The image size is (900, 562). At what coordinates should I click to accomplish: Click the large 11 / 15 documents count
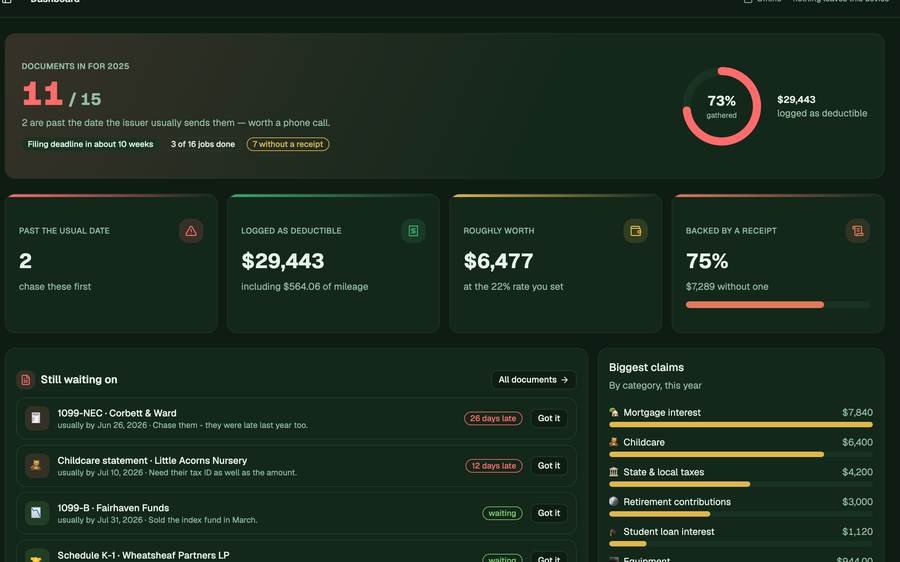point(61,95)
